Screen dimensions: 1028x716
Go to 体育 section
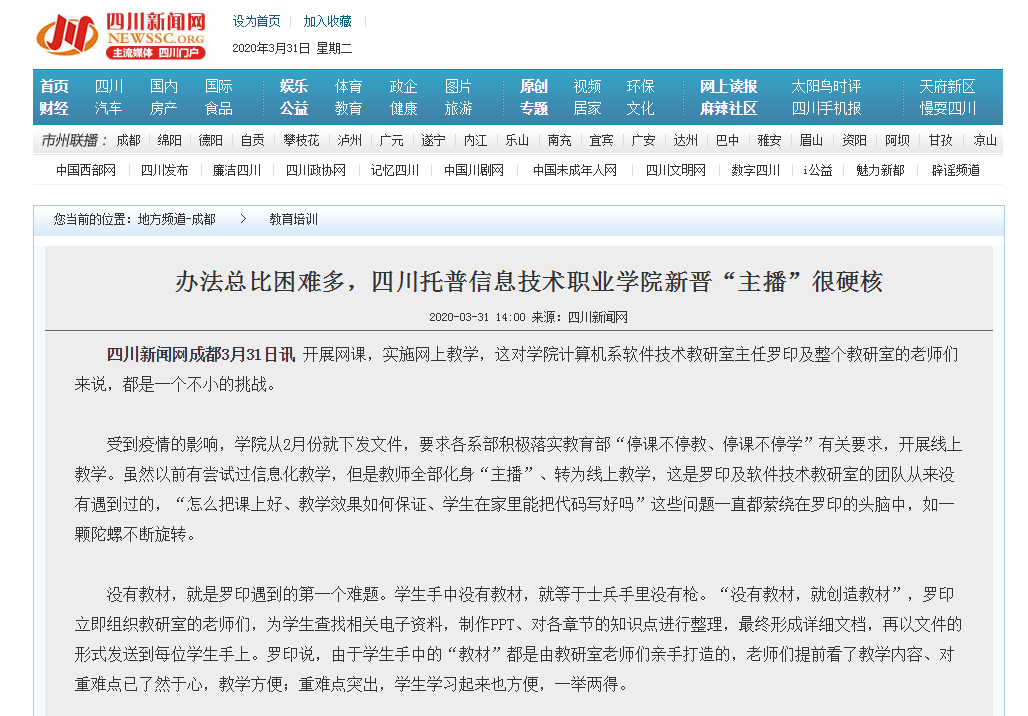pyautogui.click(x=349, y=87)
